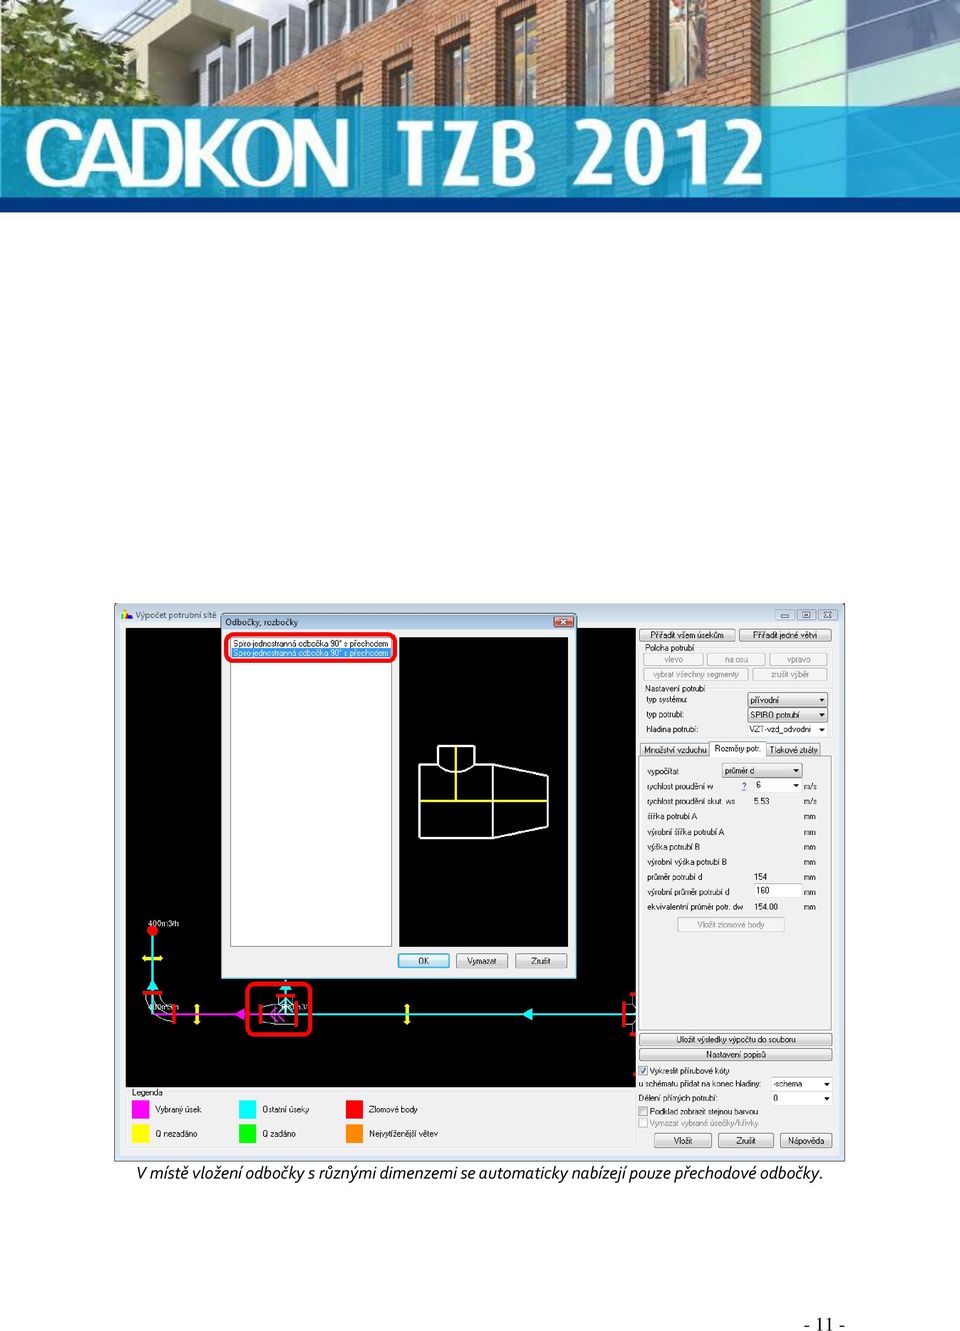Click Přiřadit všem úsekům button
Image resolution: width=960 pixels, height=1331 pixels.
(x=687, y=635)
